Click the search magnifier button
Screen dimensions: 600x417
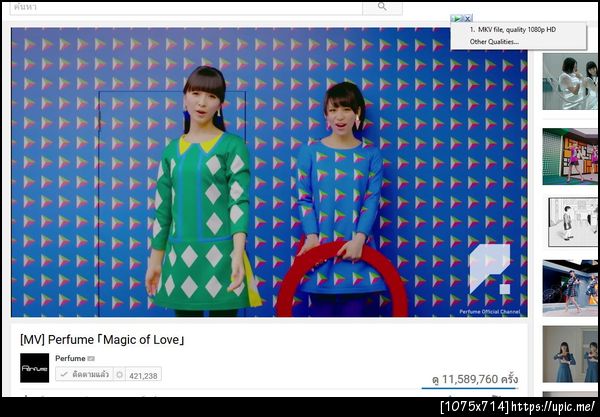[x=382, y=8]
